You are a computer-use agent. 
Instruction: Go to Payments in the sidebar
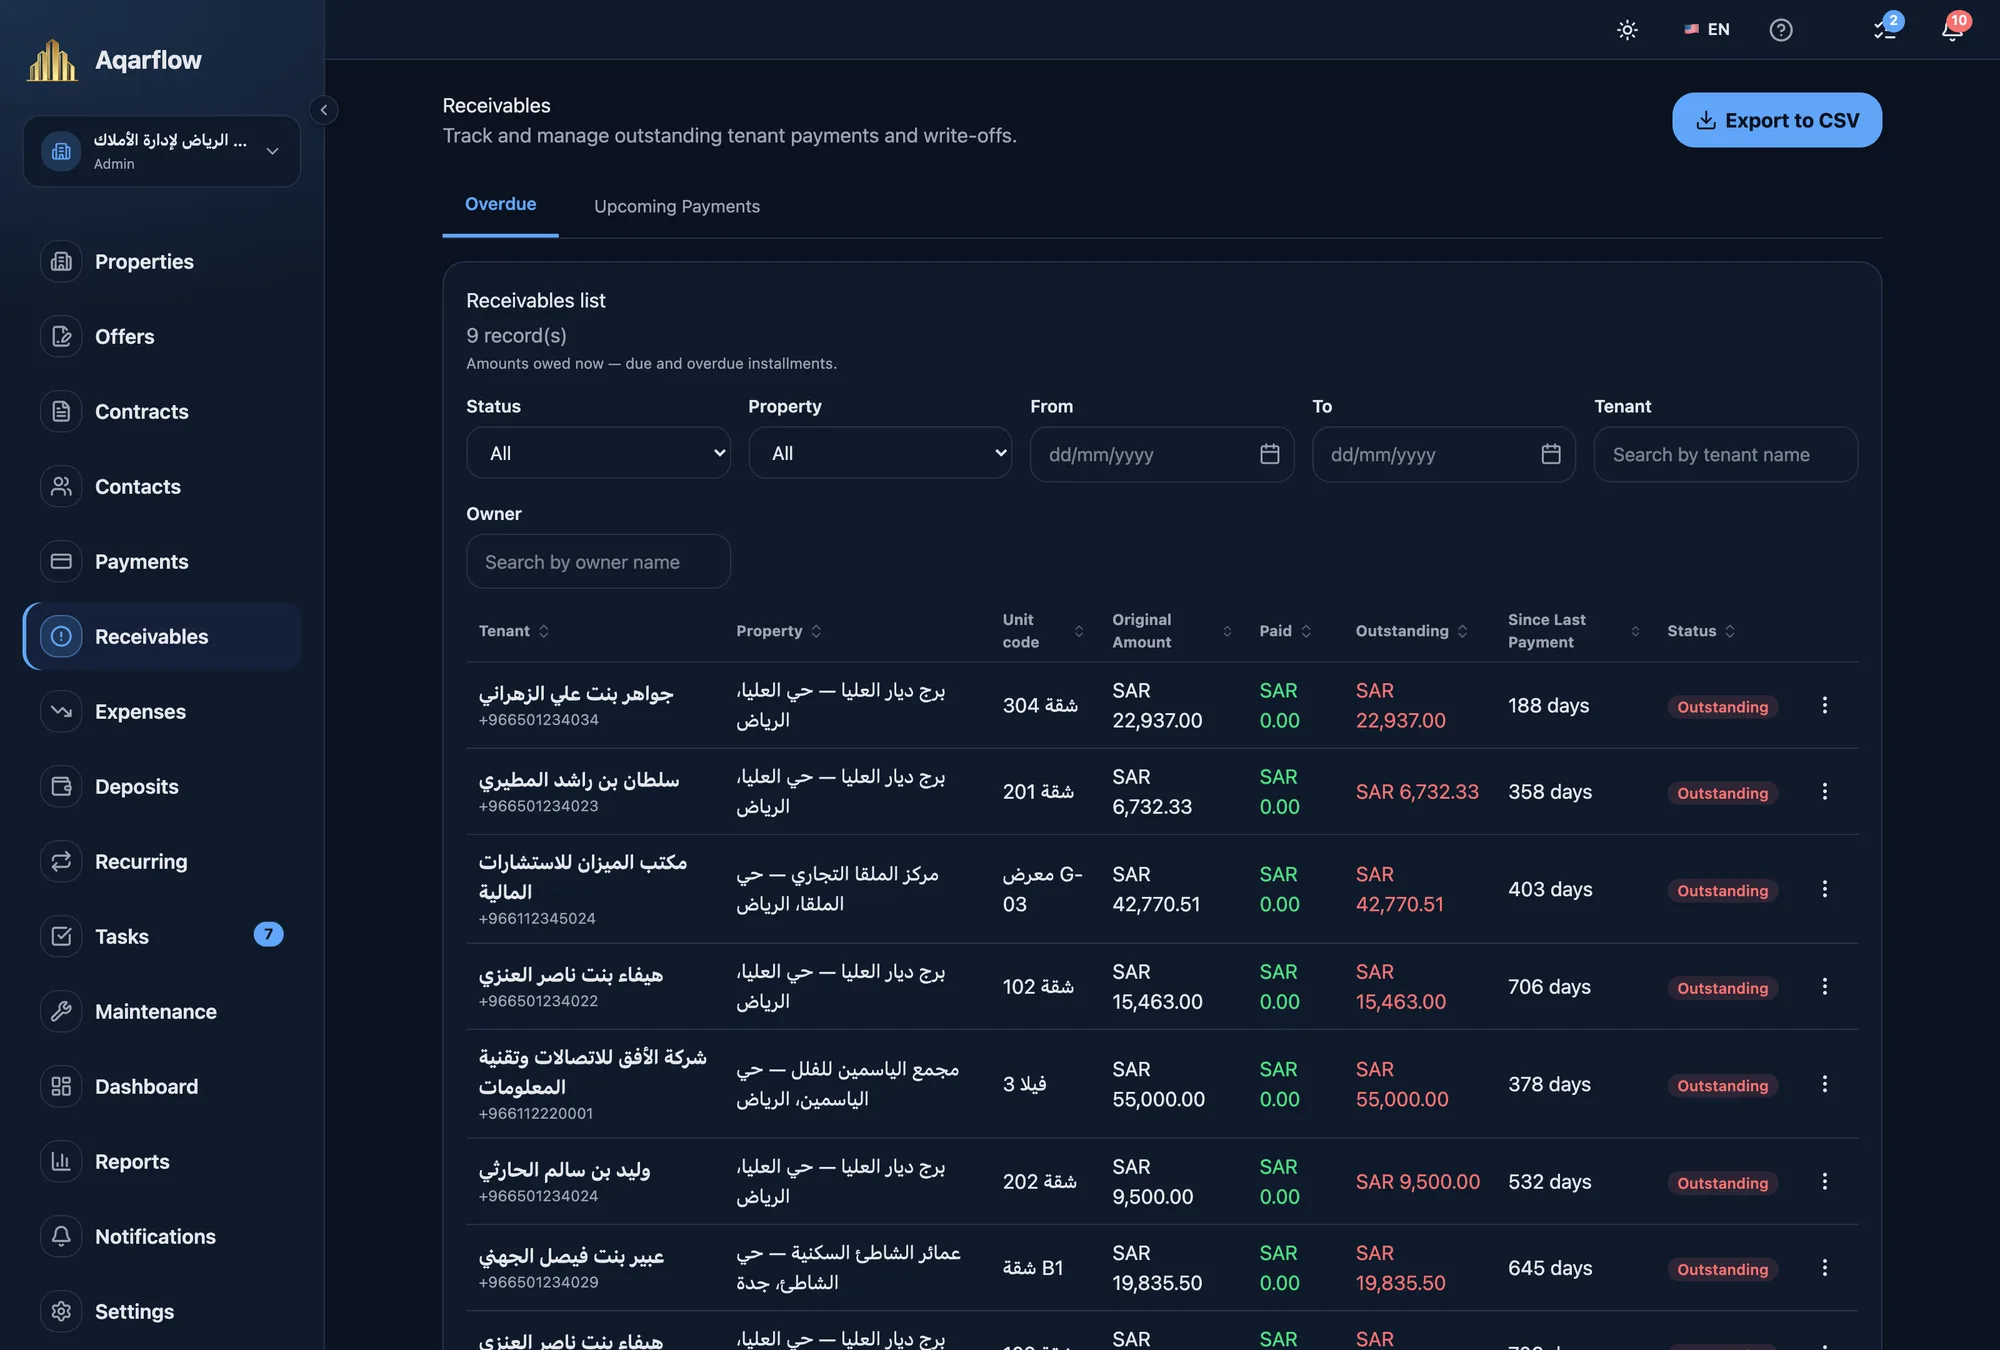click(162, 561)
